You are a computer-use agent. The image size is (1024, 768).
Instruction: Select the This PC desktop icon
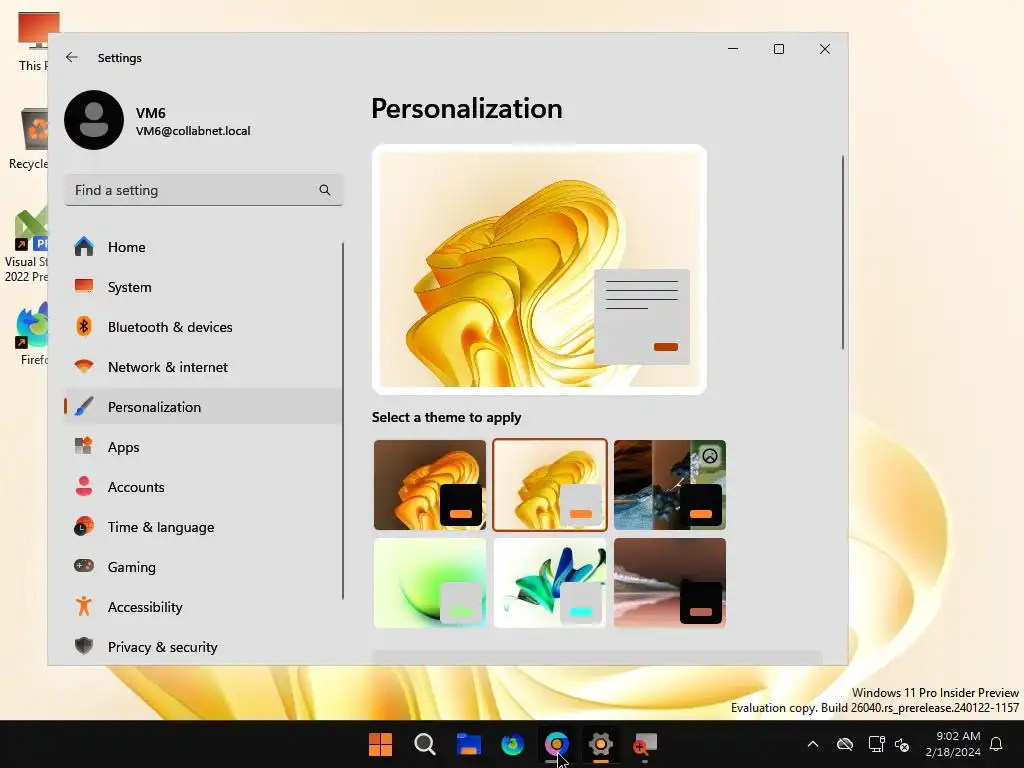(x=34, y=40)
